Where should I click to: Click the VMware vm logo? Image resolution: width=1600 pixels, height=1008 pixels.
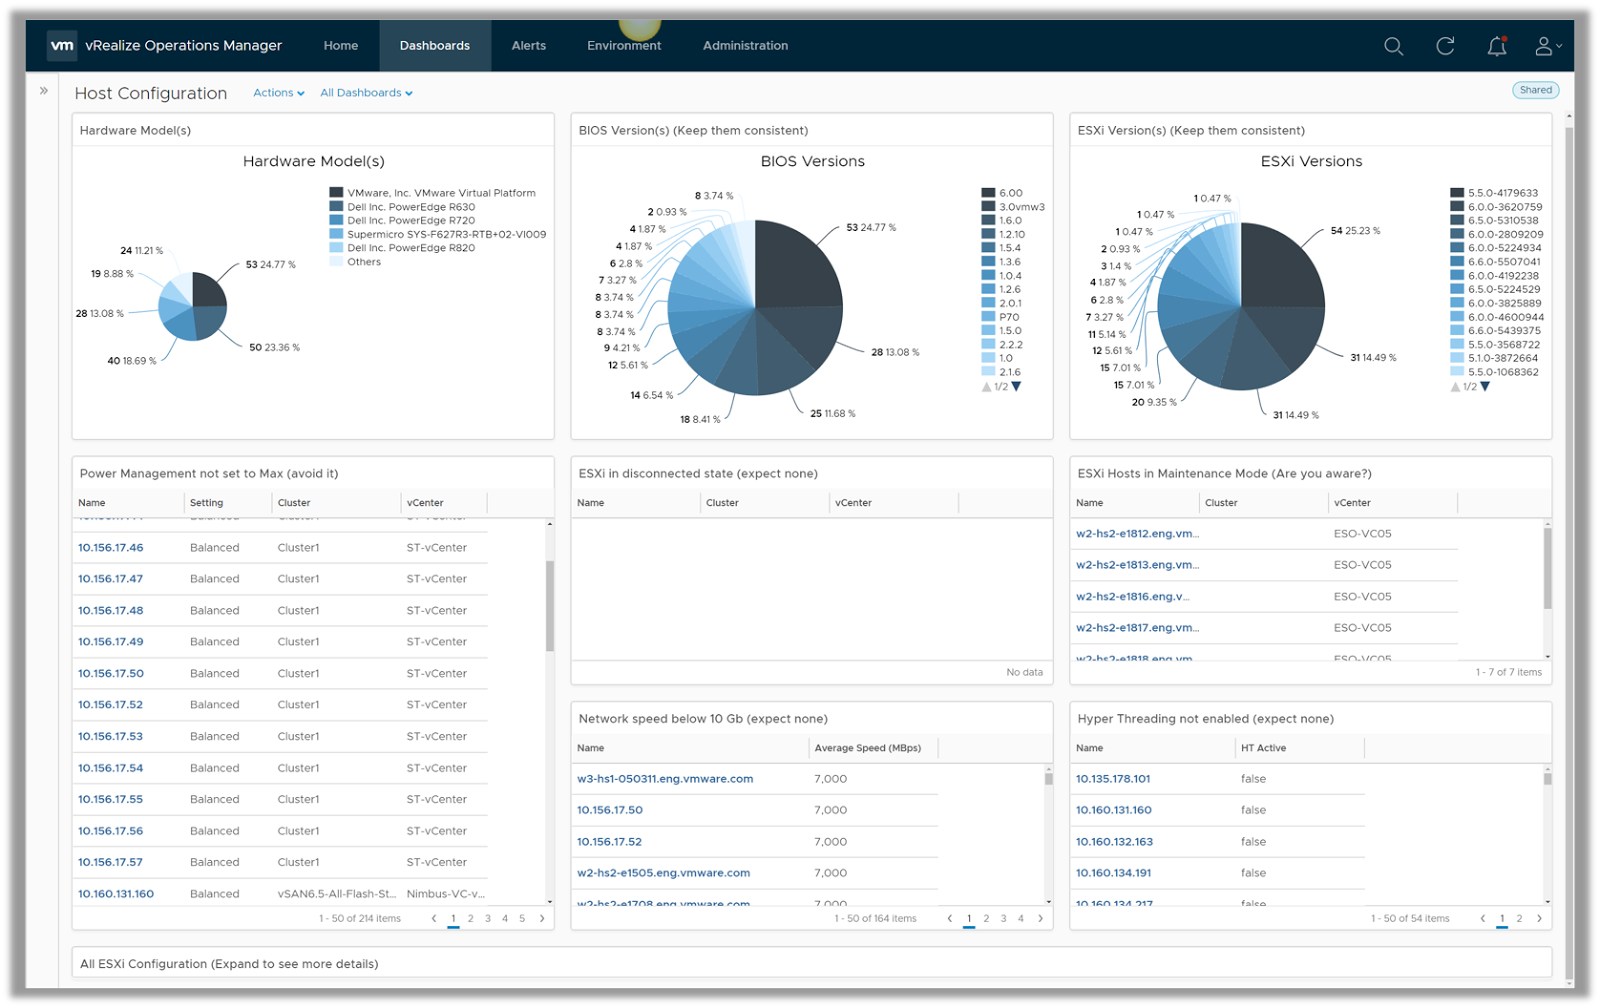pos(62,45)
